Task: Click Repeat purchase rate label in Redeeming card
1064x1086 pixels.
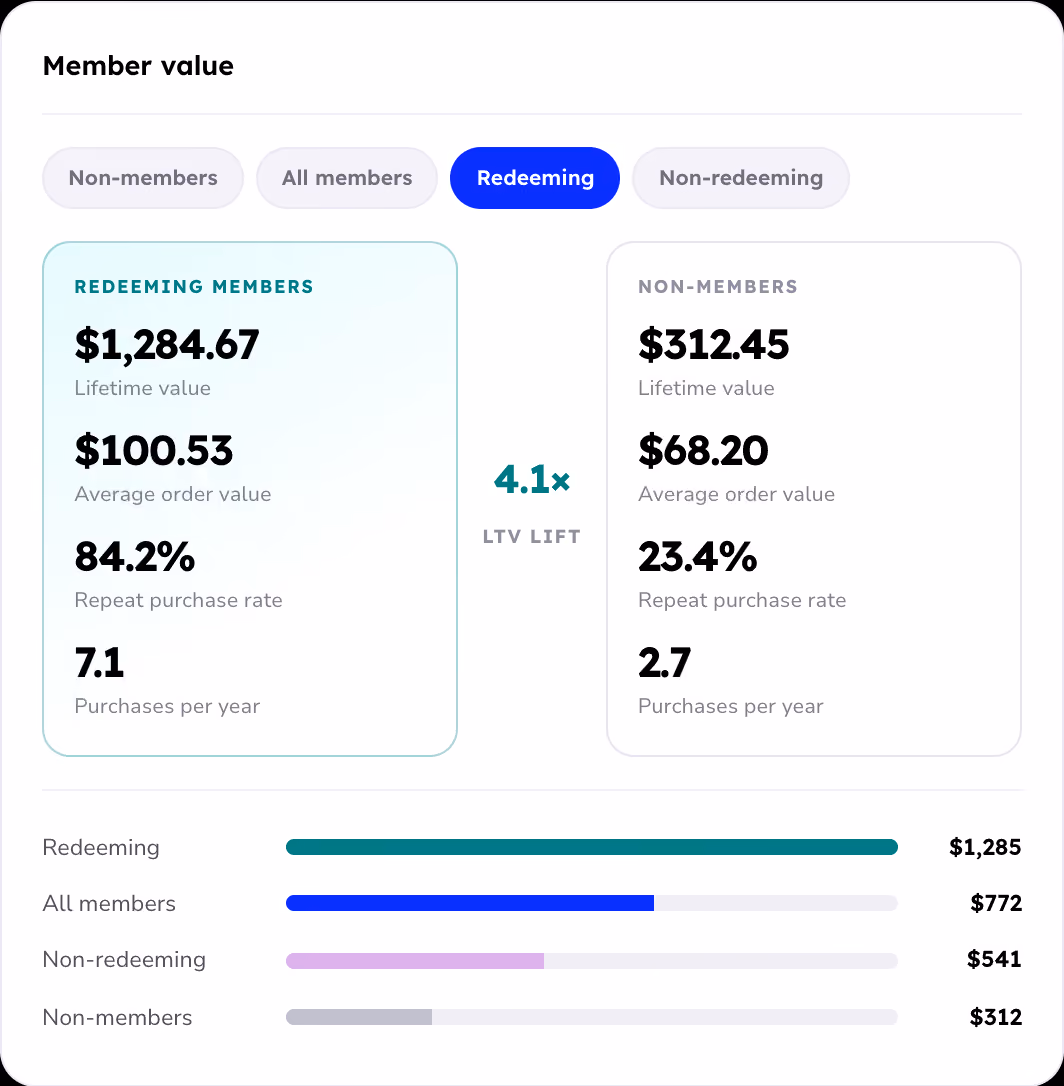Action: 179,600
